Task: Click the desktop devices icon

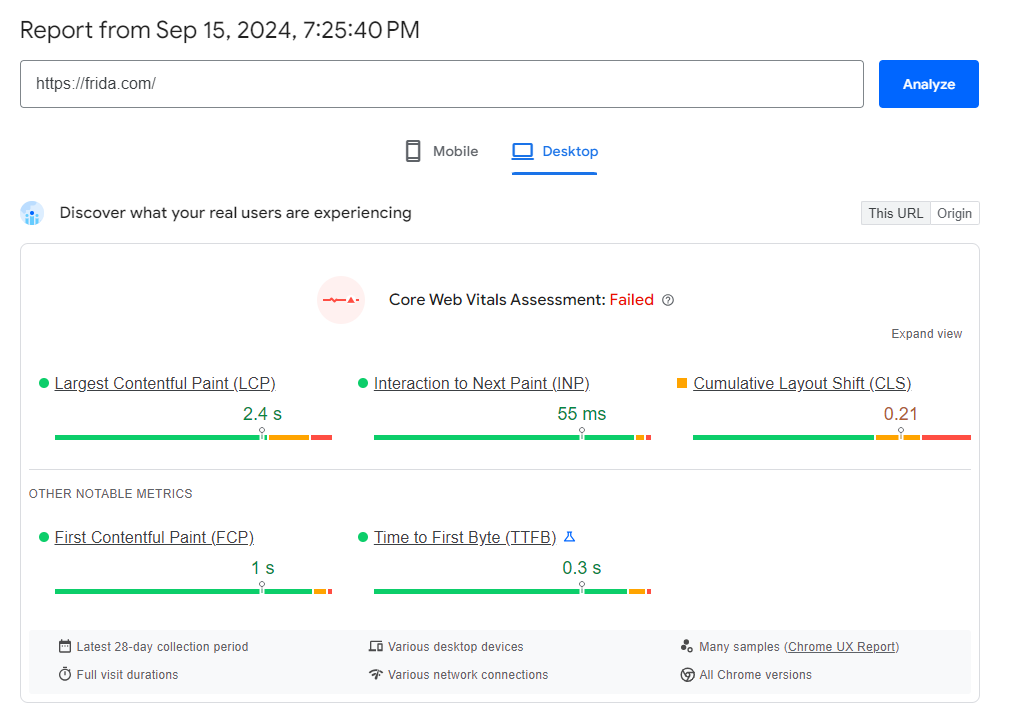Action: click(376, 647)
